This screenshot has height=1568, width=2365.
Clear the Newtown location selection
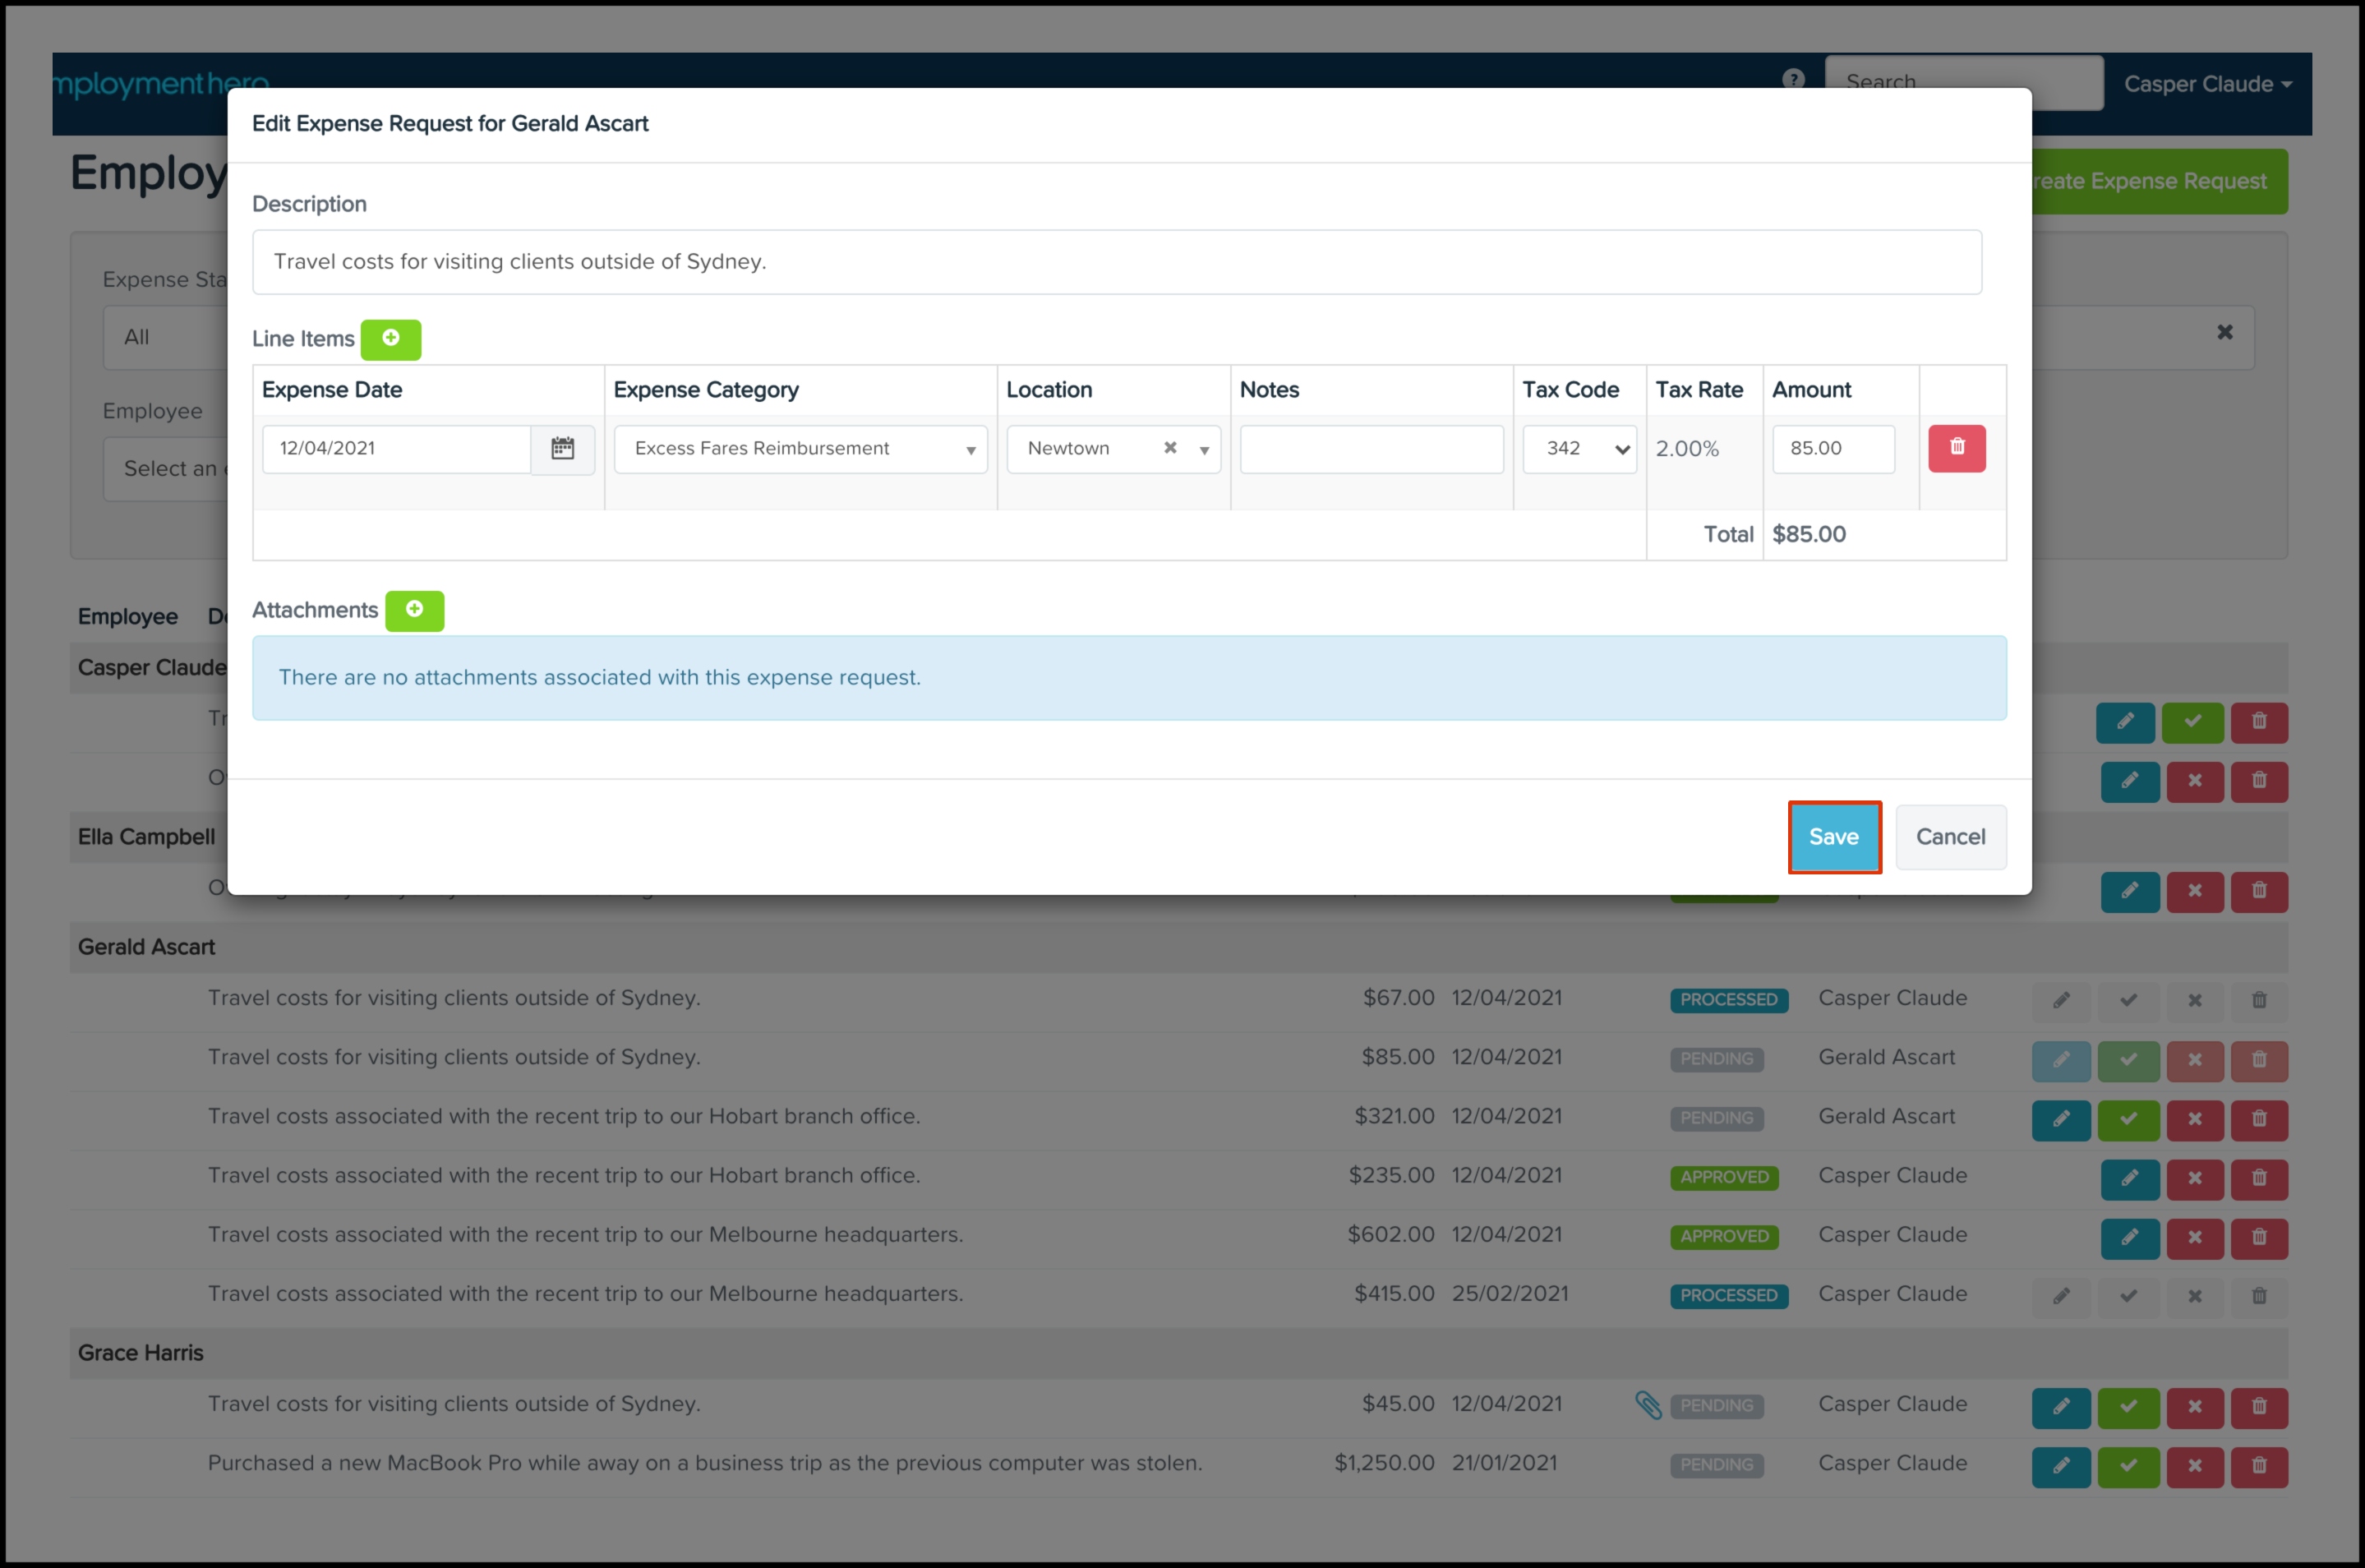coord(1170,449)
